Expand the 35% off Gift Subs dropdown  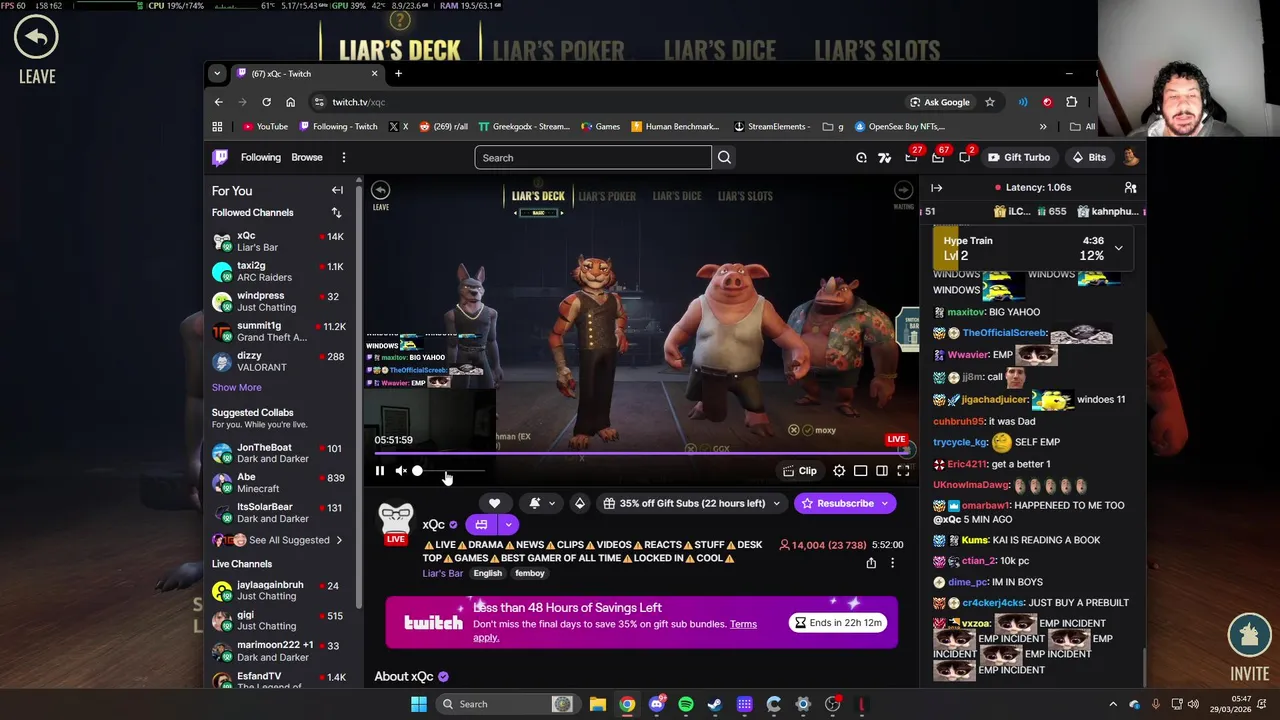(x=776, y=503)
